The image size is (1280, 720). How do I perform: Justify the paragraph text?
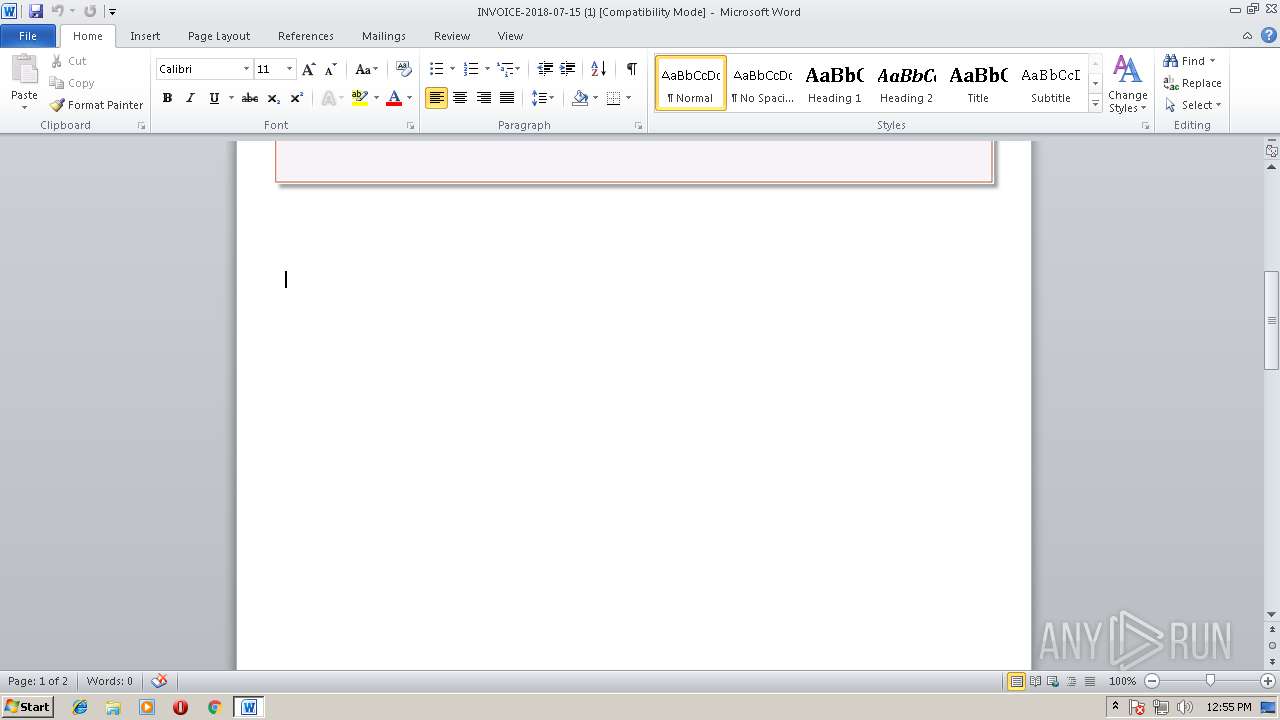[507, 98]
